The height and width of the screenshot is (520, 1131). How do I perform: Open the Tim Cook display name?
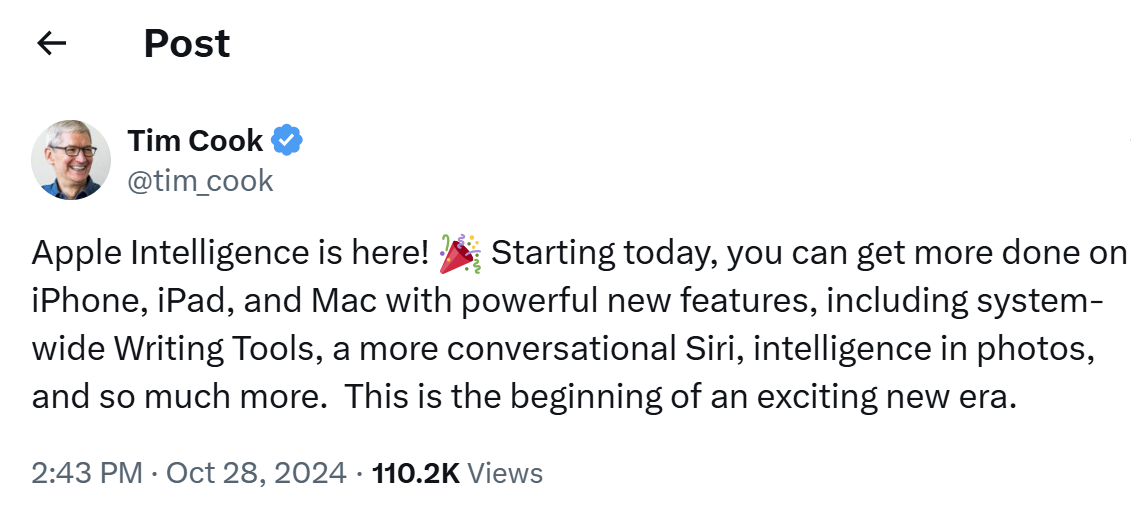pos(195,141)
